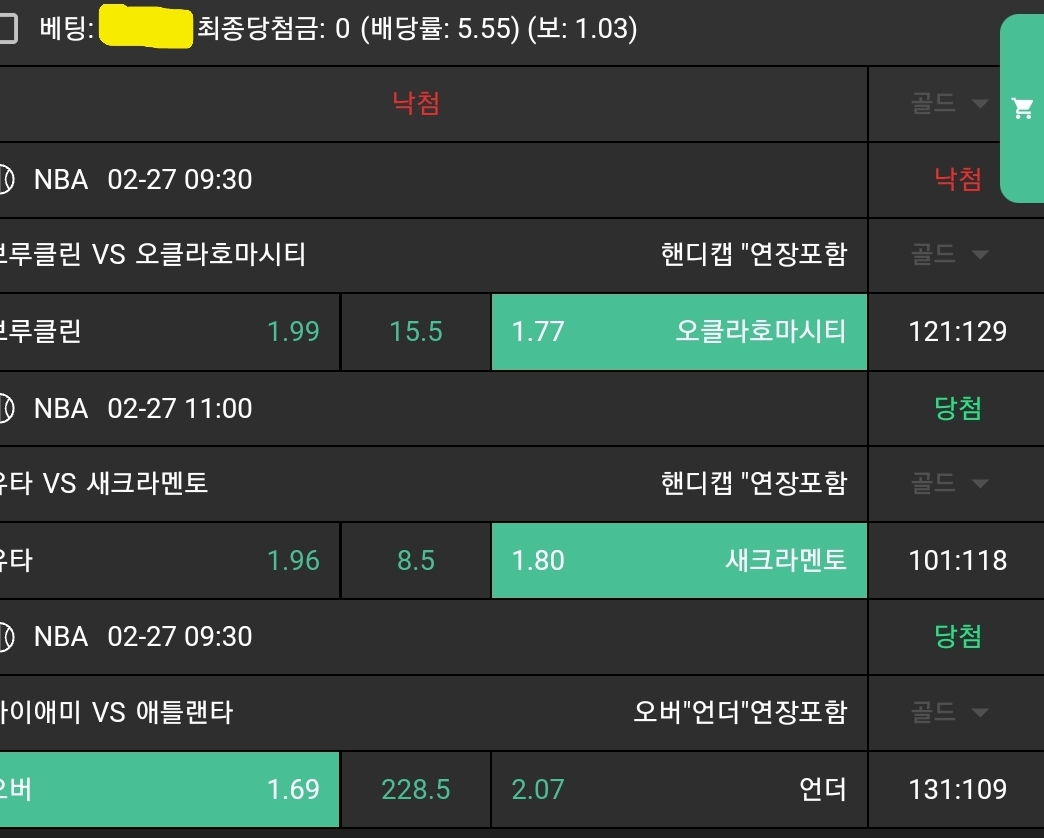Choose the 오버 1.69 option

[169, 789]
